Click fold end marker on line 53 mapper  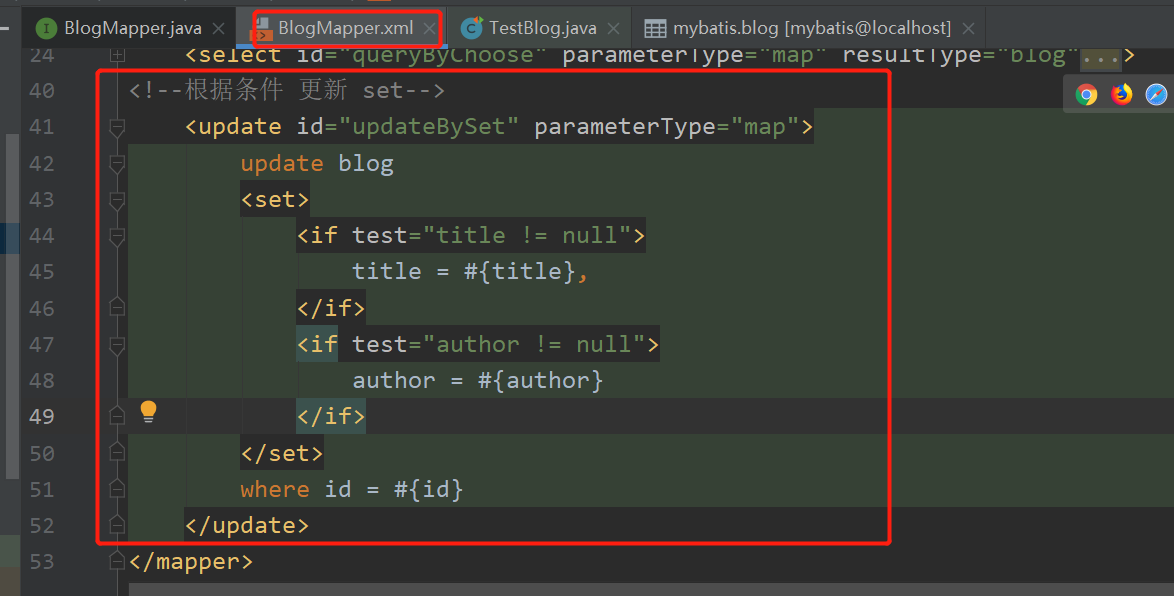[x=117, y=560]
